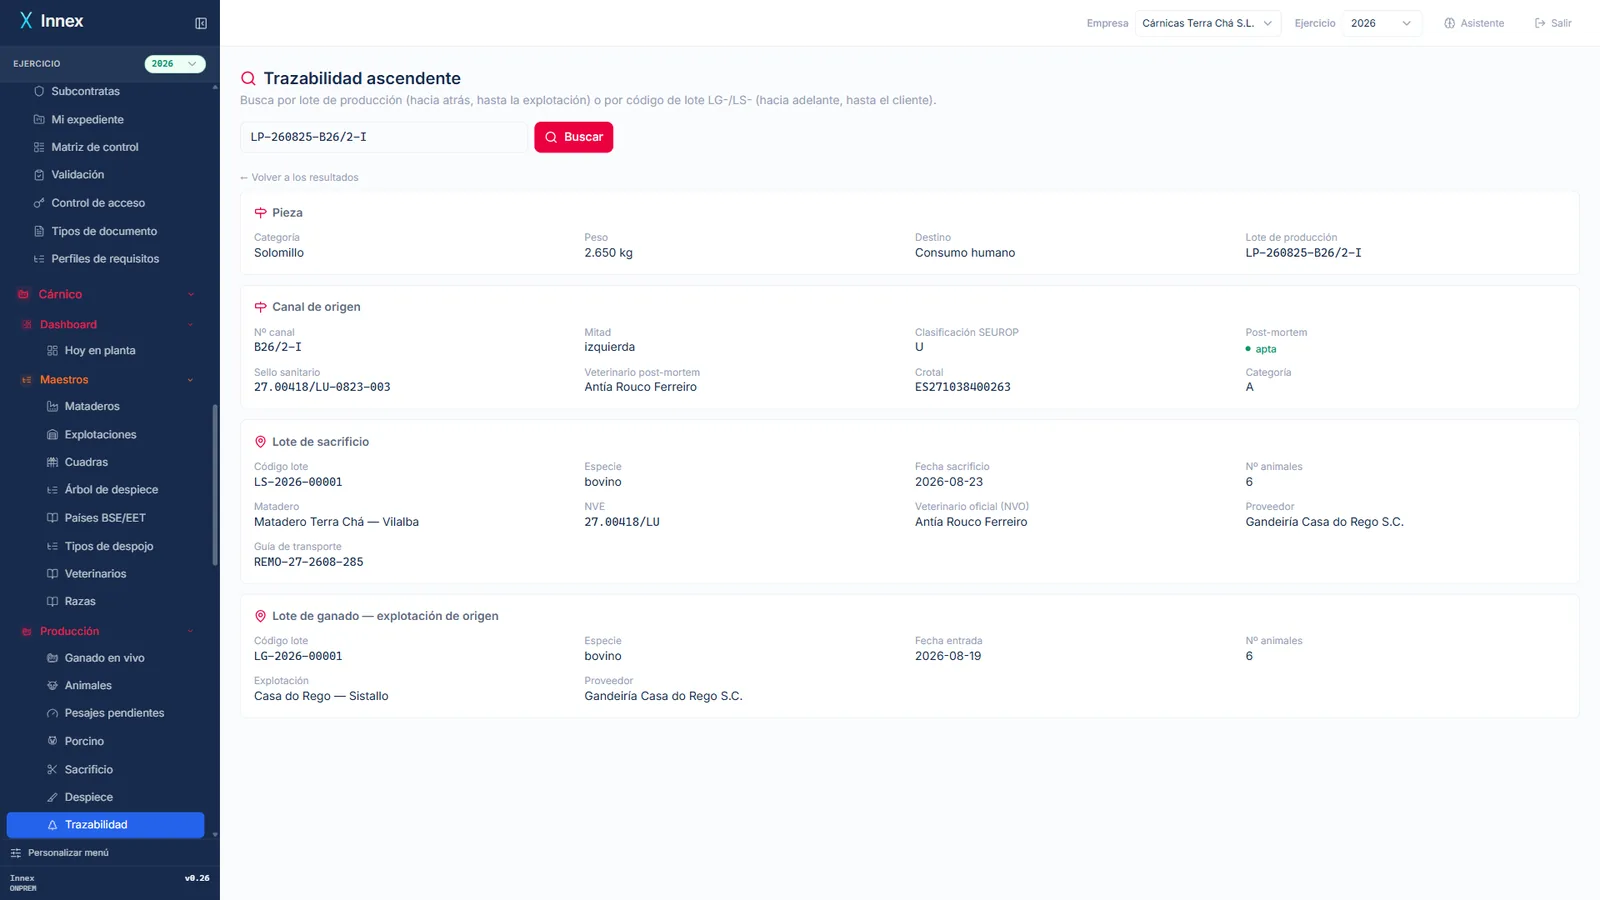Viewport: 1600px width, 900px height.
Task: Open Mi expediente folder icon
Action: coord(39,119)
